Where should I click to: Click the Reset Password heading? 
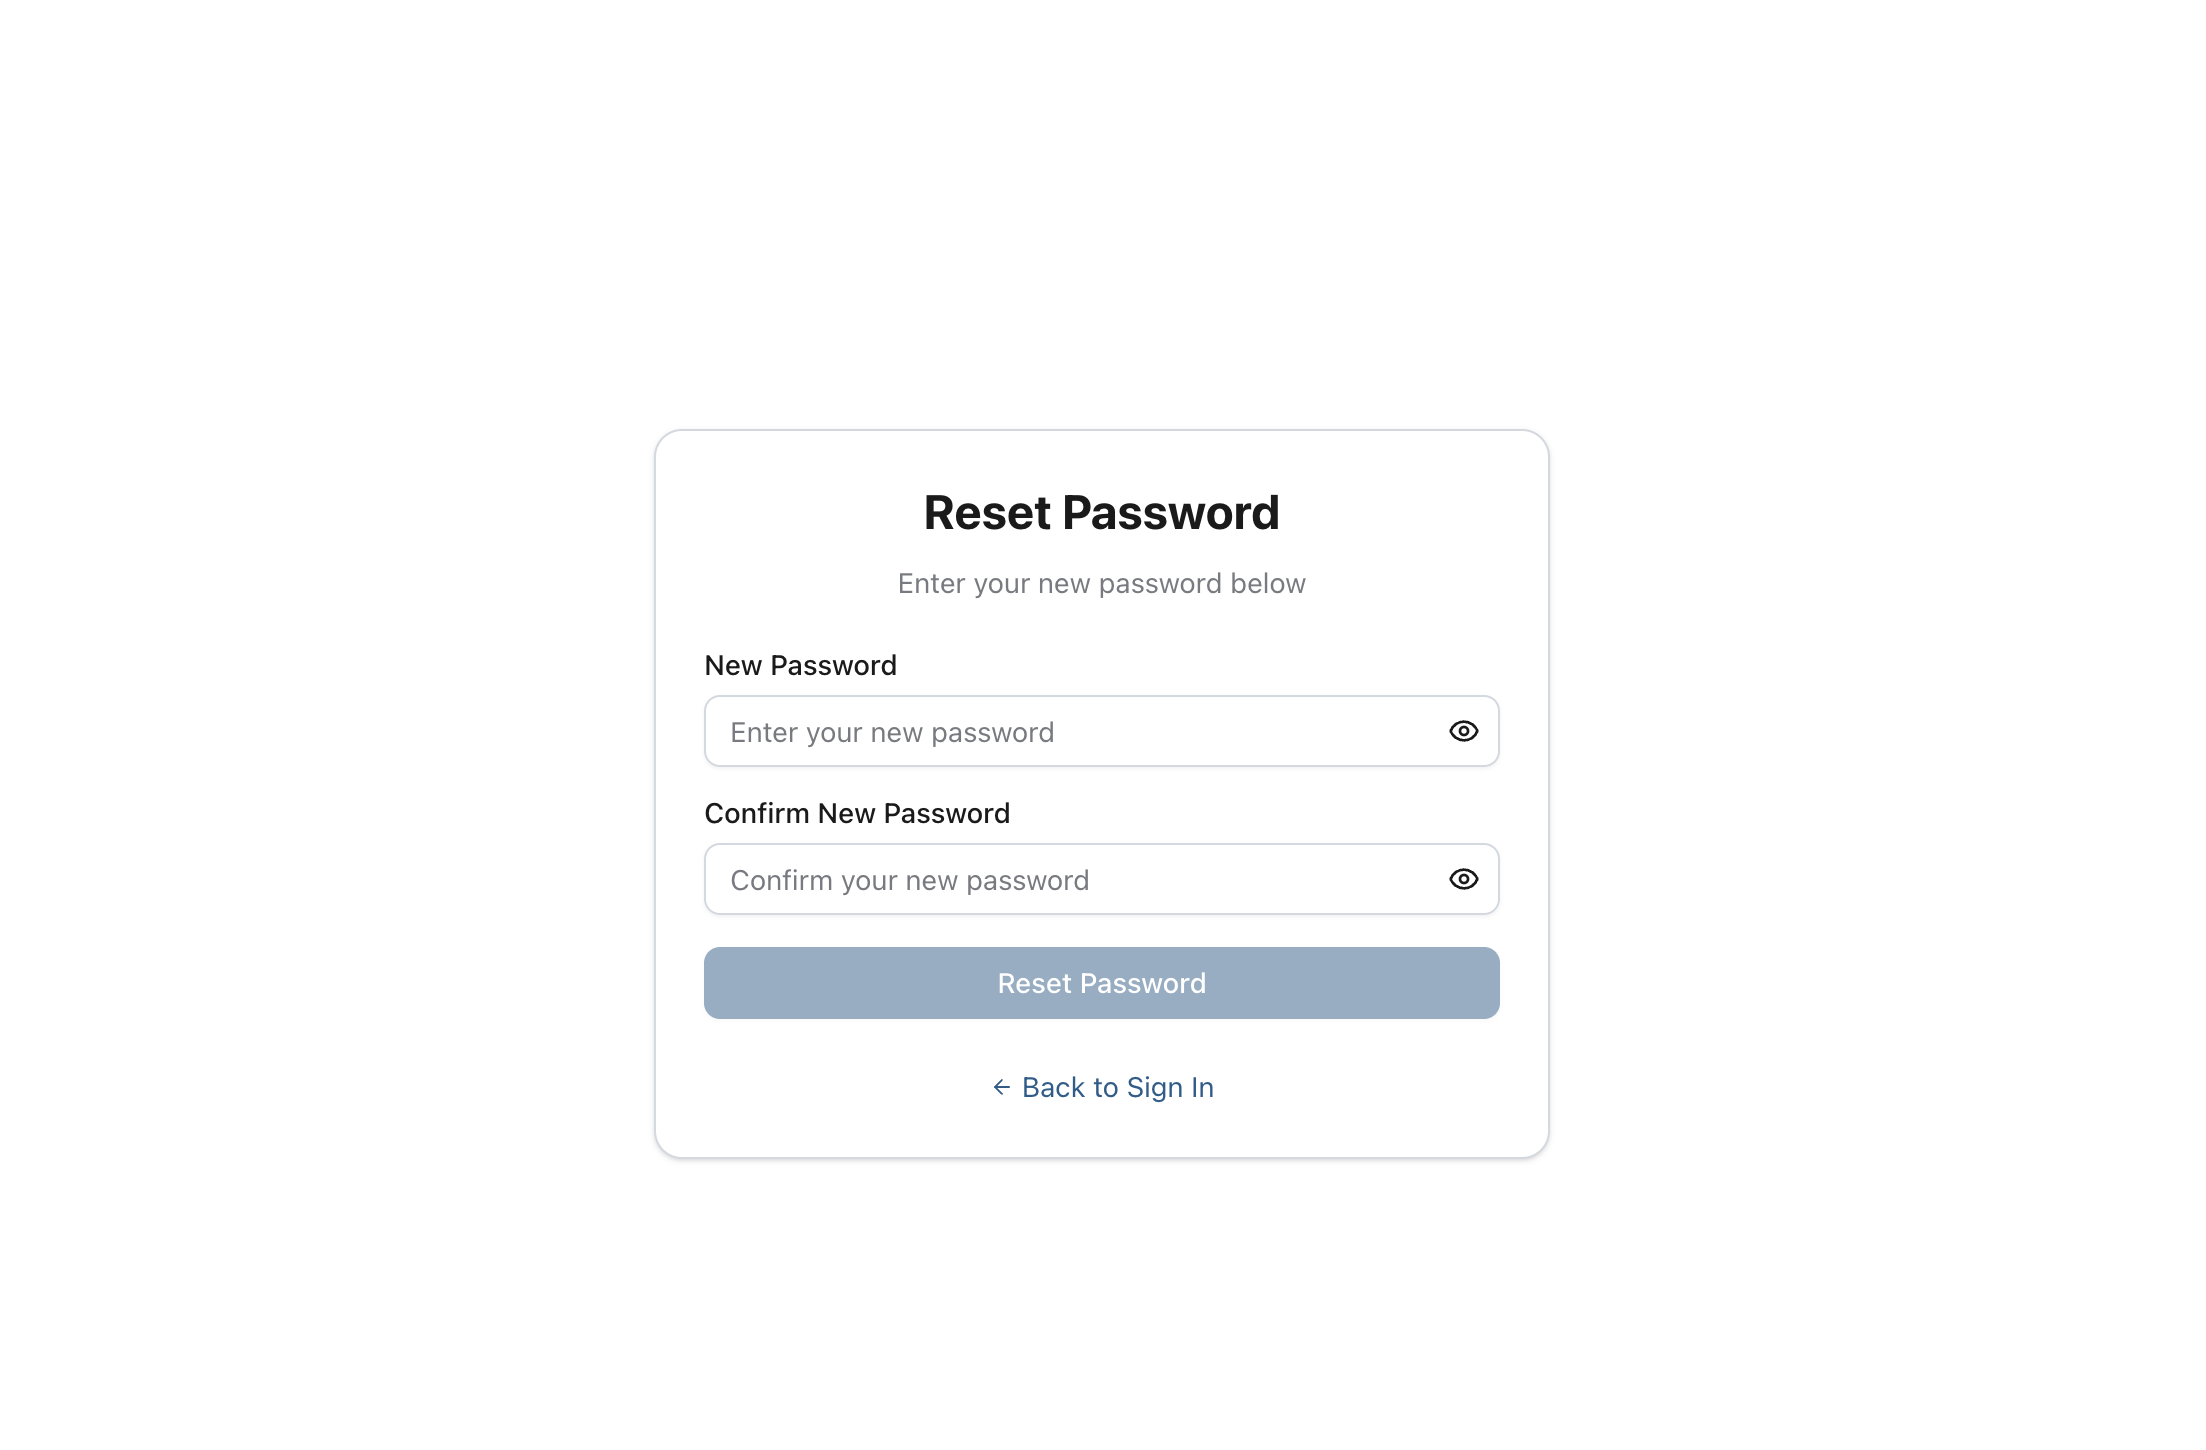1101,512
